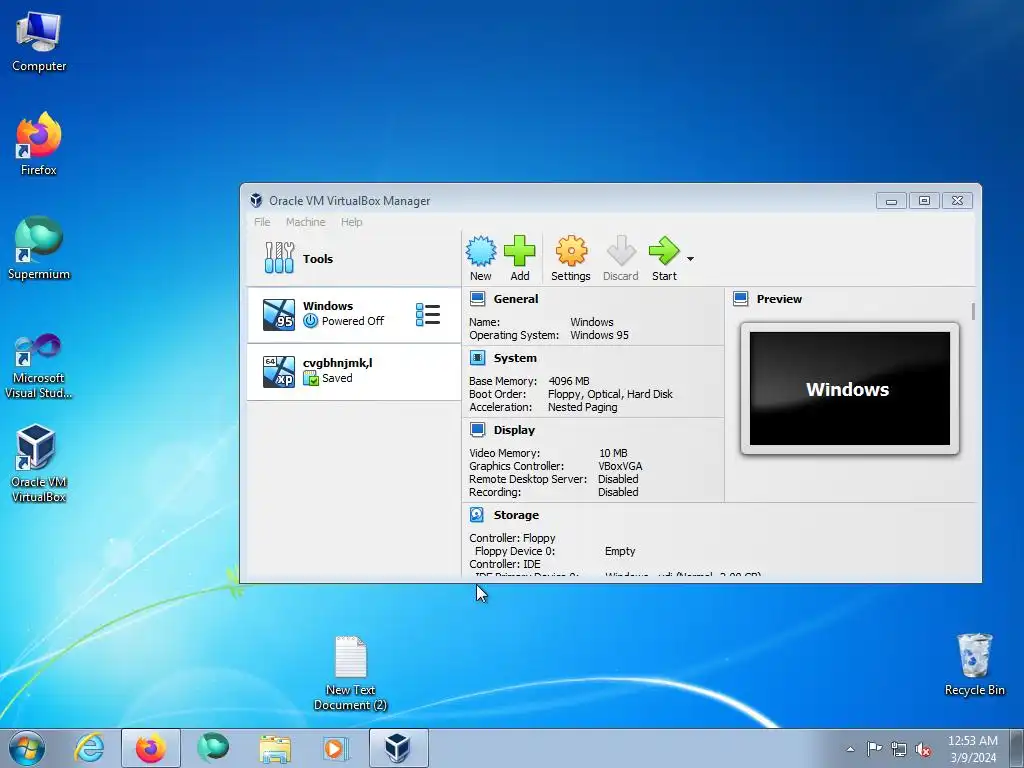Select the Computer desktop icon
The height and width of the screenshot is (768, 1024).
point(39,42)
